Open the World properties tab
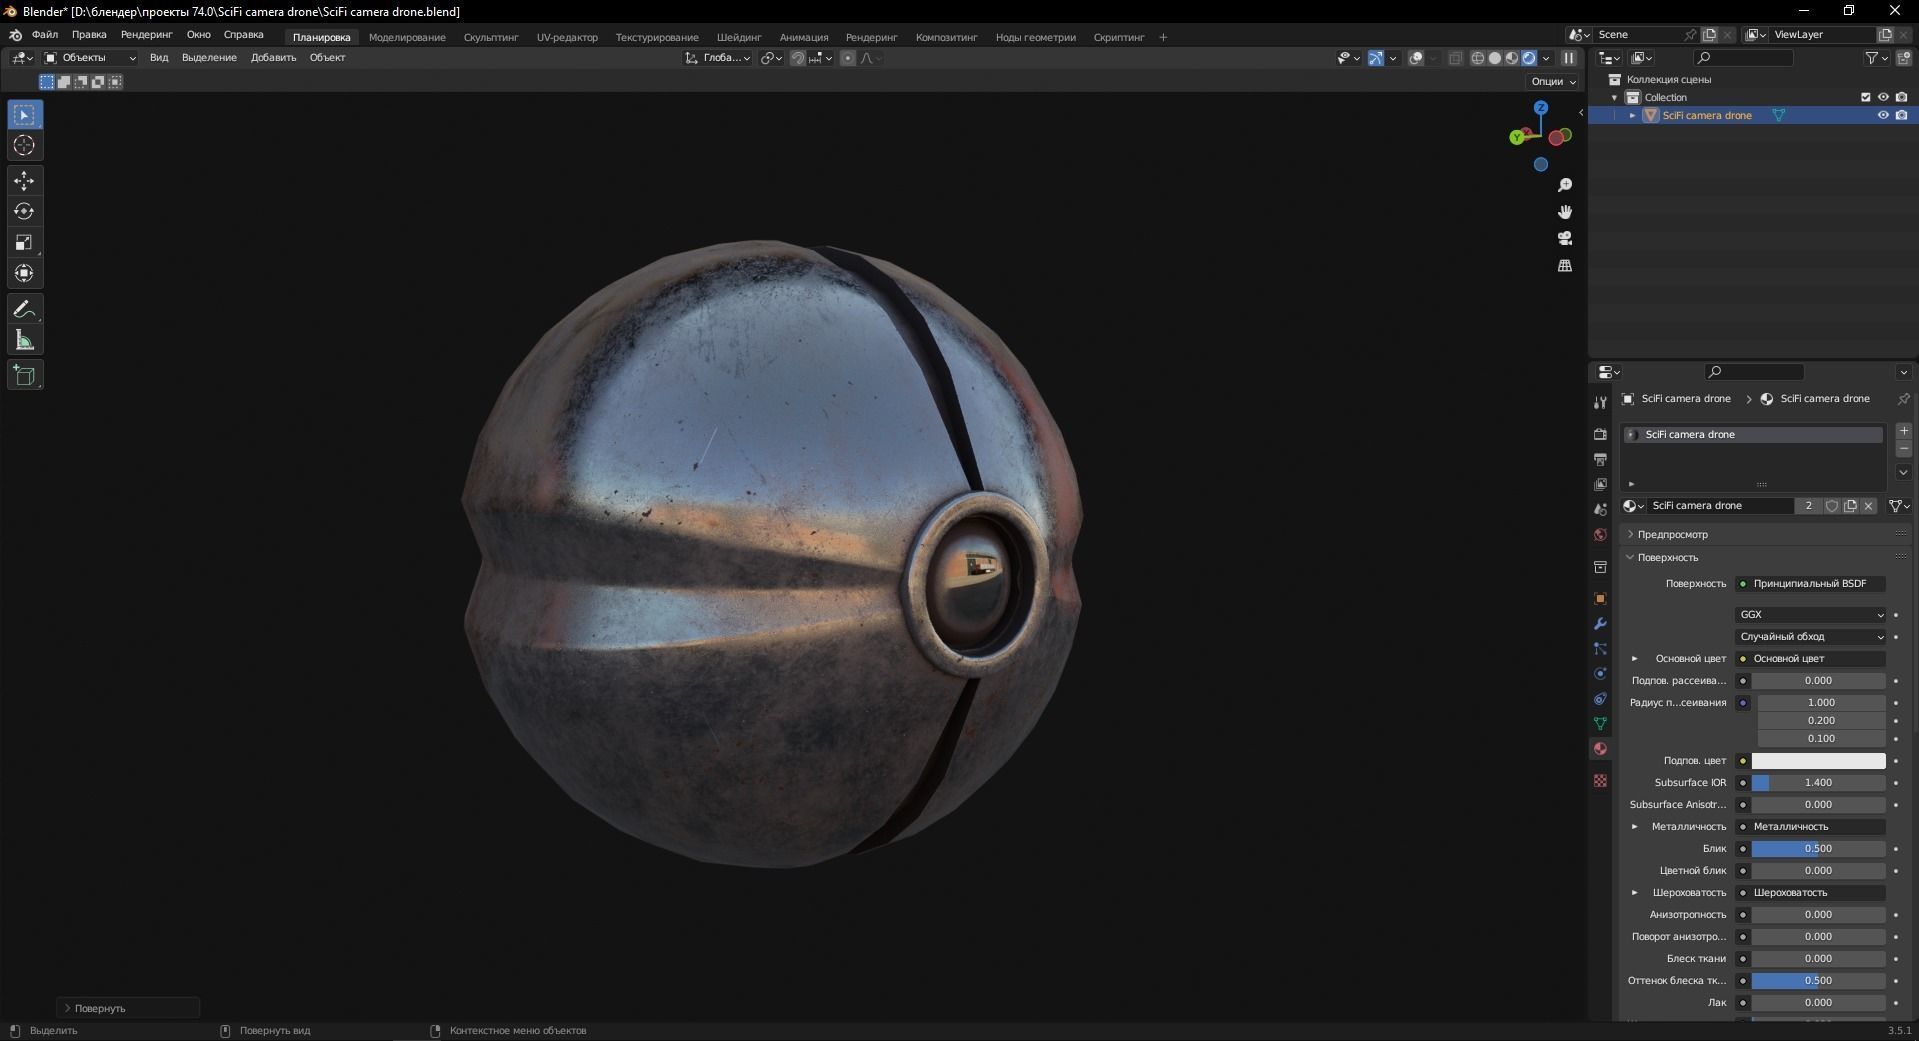Viewport: 1919px width, 1041px height. click(1600, 534)
